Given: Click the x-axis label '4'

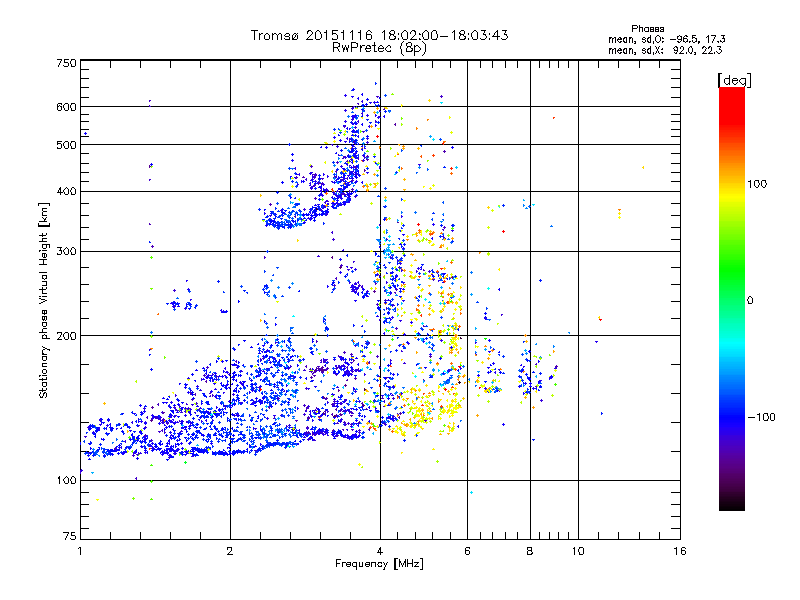Looking at the screenshot, I should pyautogui.click(x=380, y=551).
